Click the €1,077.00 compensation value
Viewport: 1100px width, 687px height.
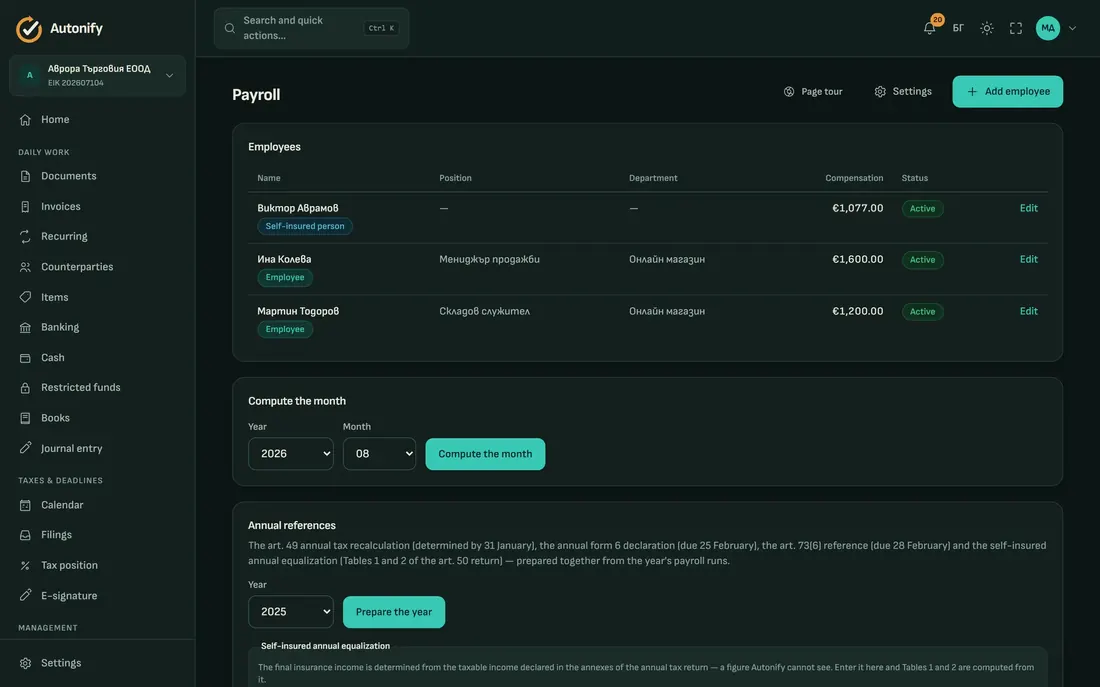(857, 208)
